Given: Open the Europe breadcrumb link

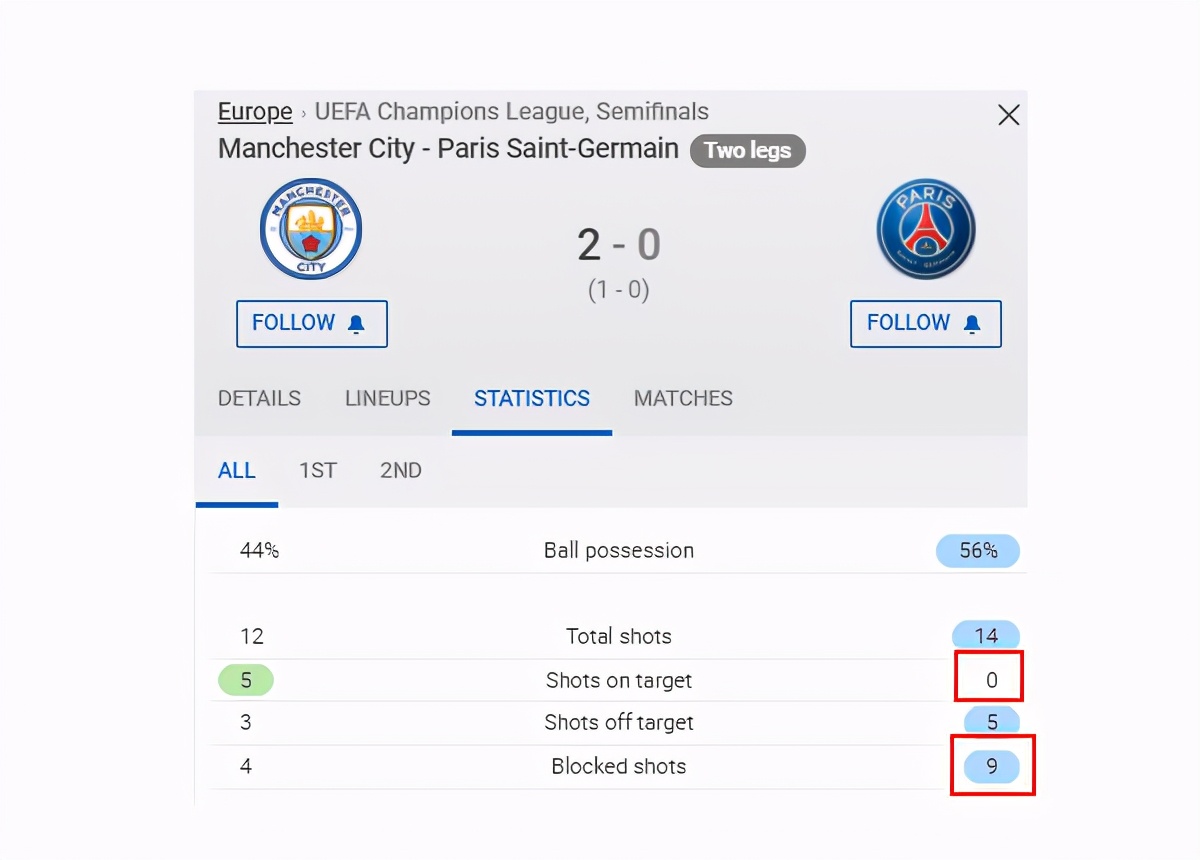Looking at the screenshot, I should (255, 111).
